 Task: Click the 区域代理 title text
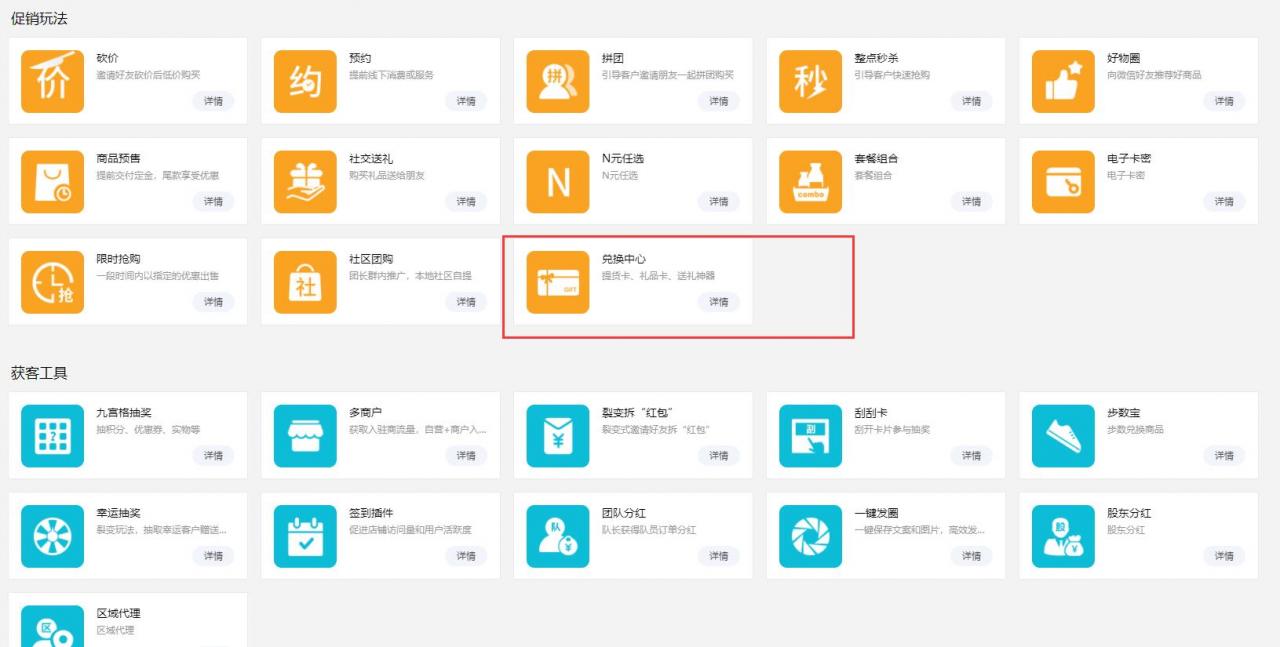(118, 613)
